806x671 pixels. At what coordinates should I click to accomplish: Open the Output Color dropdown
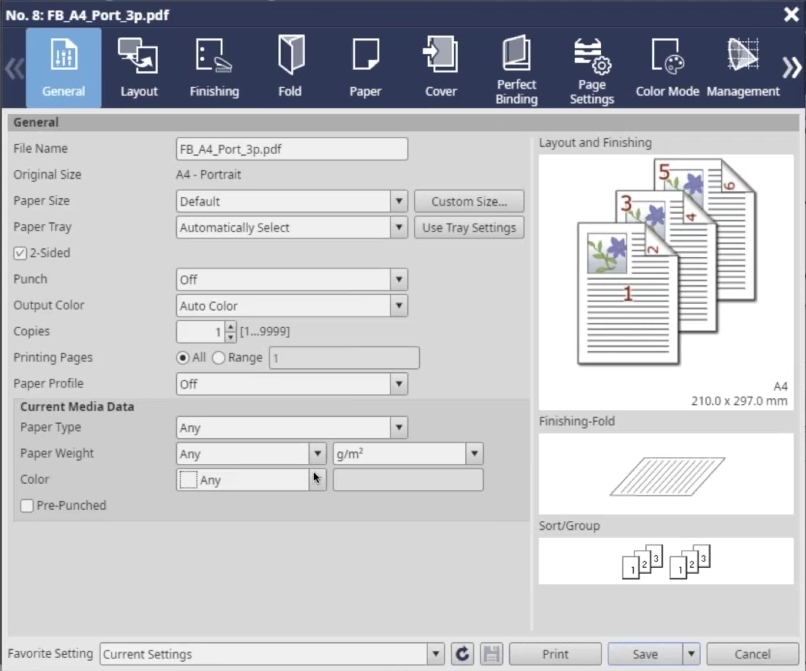point(399,306)
